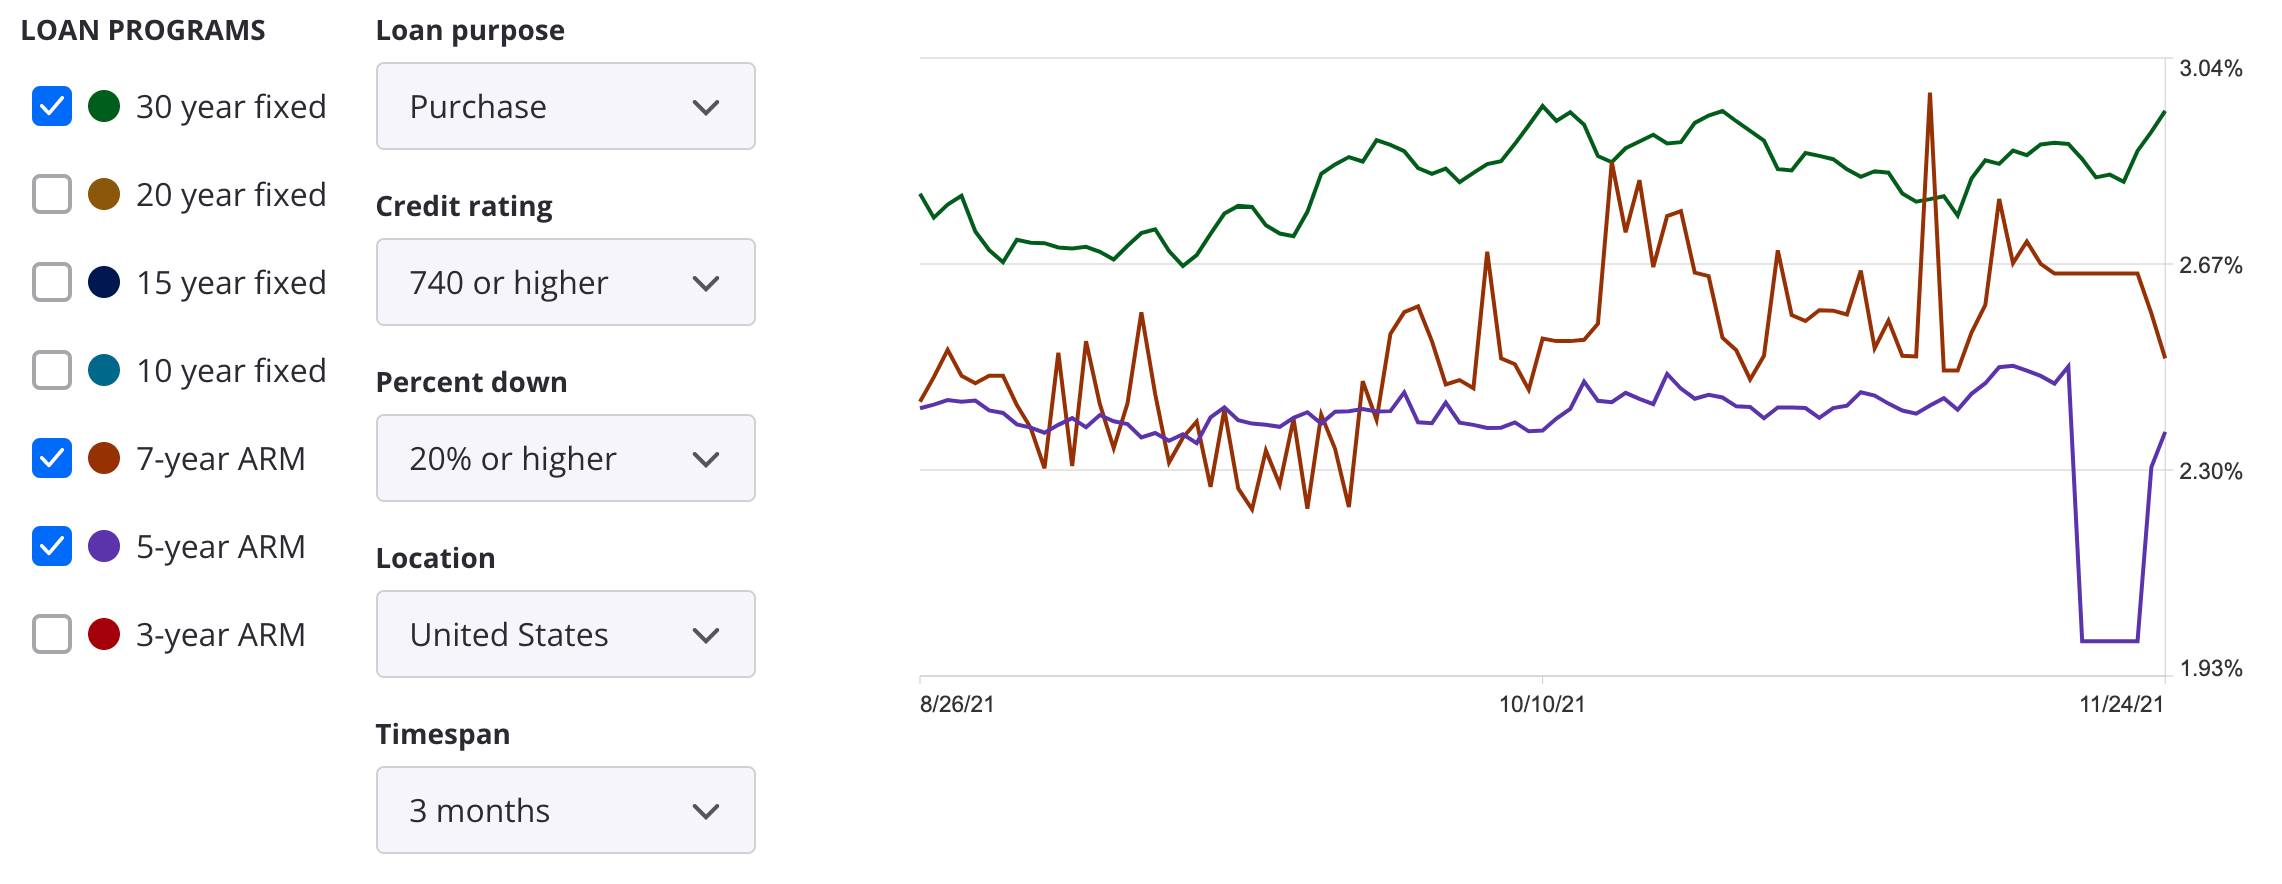Disable the 7-year ARM checkbox
2282x884 pixels.
pyautogui.click(x=52, y=458)
